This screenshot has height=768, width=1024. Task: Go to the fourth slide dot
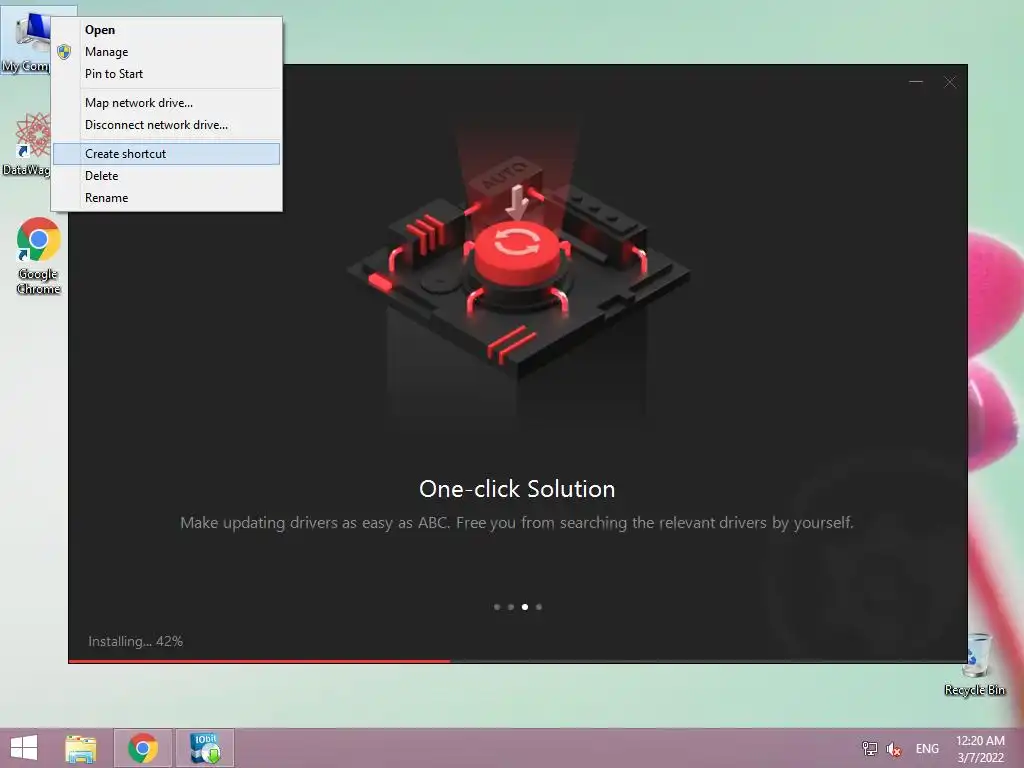539,607
